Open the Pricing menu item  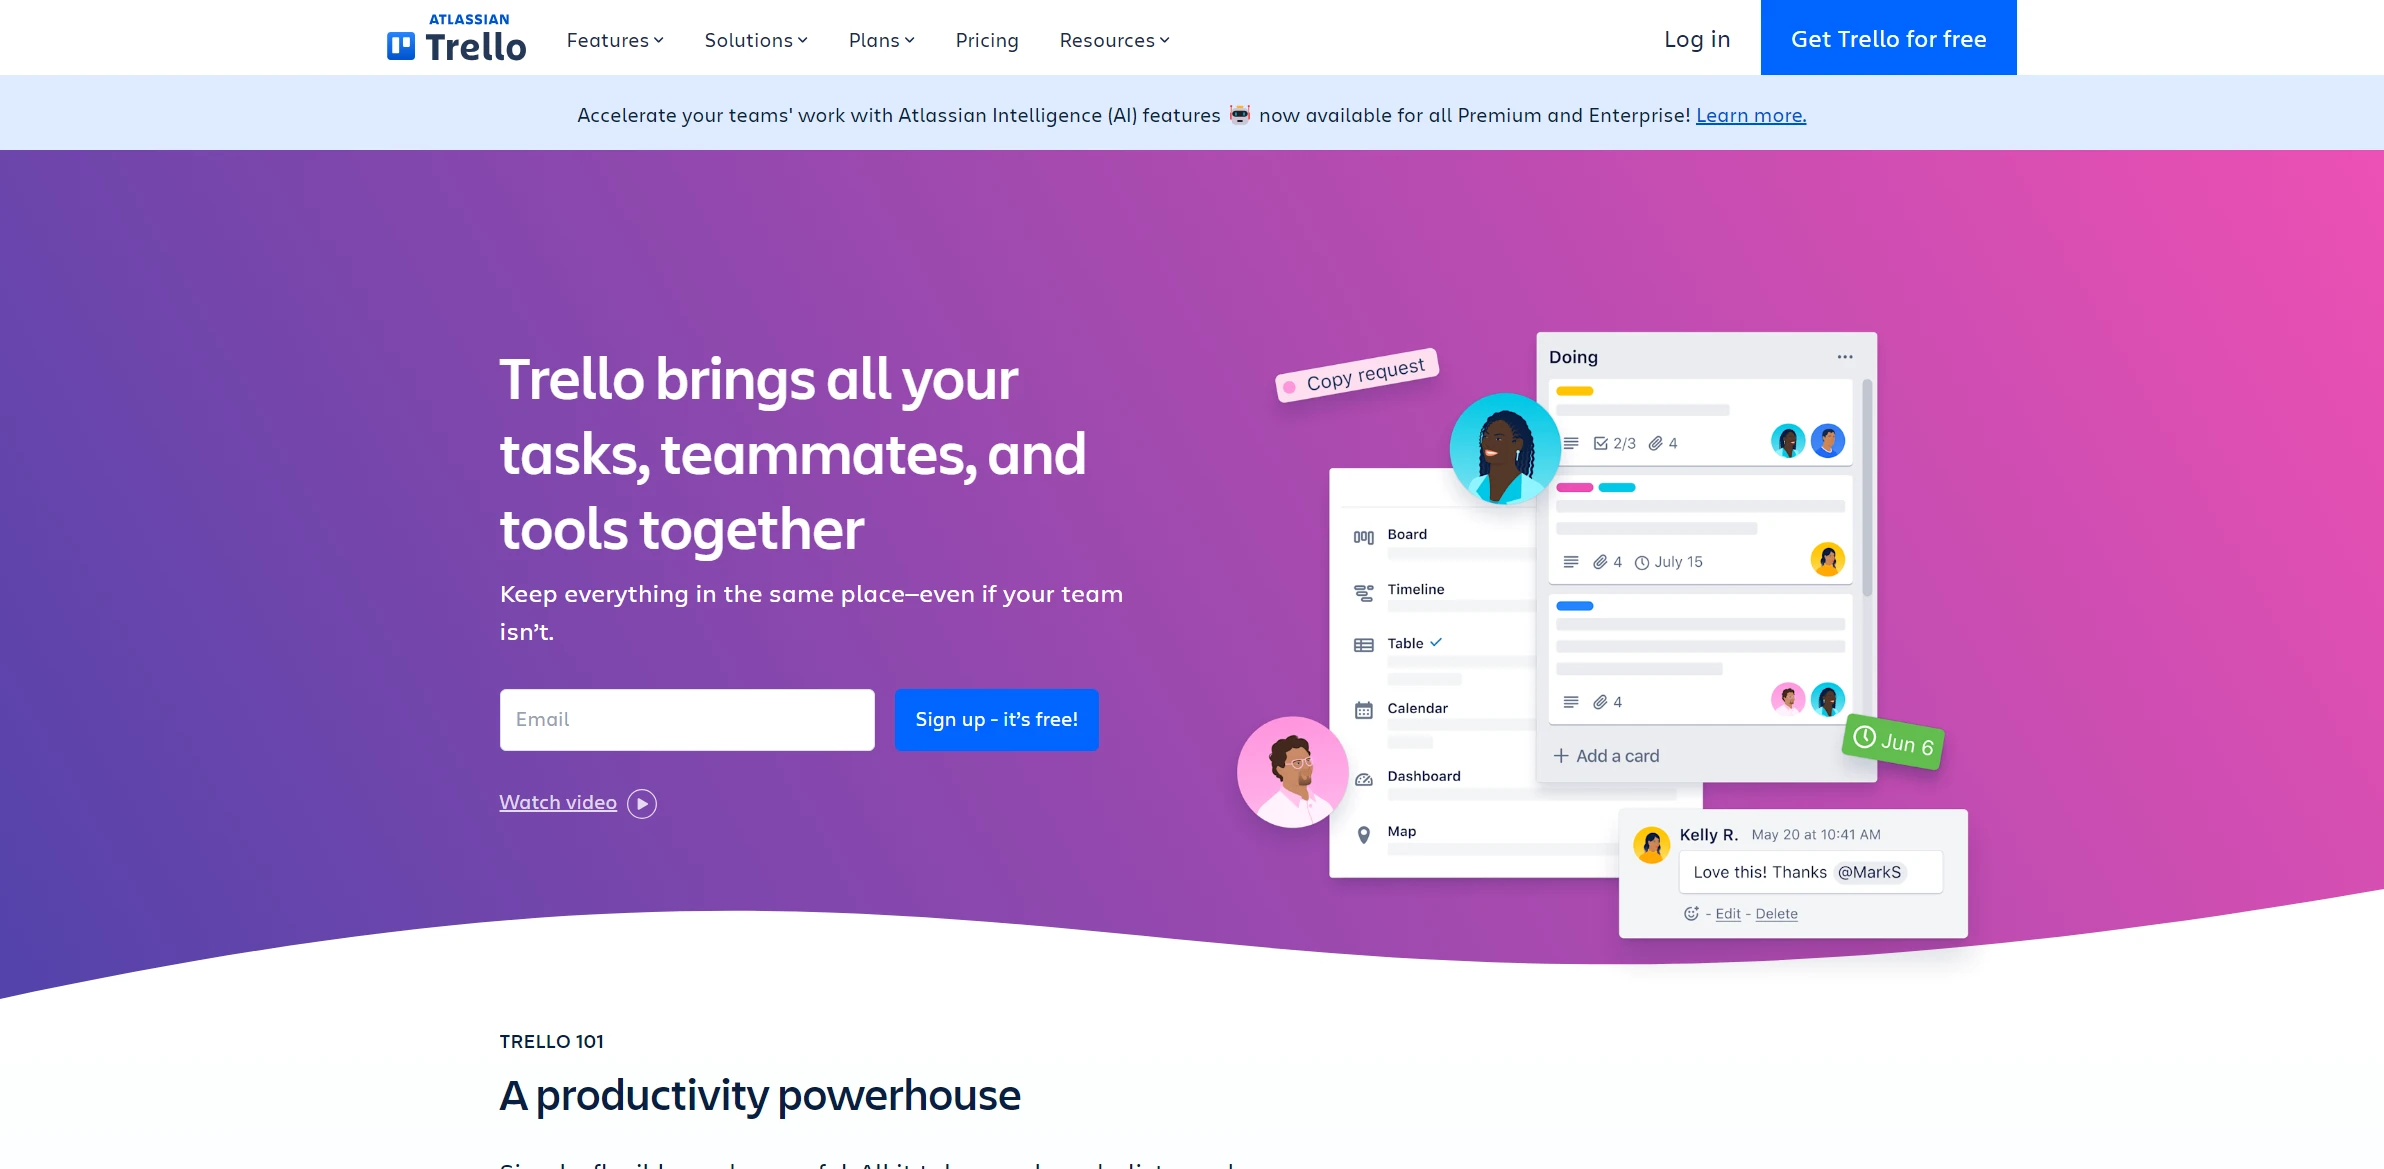pos(987,38)
